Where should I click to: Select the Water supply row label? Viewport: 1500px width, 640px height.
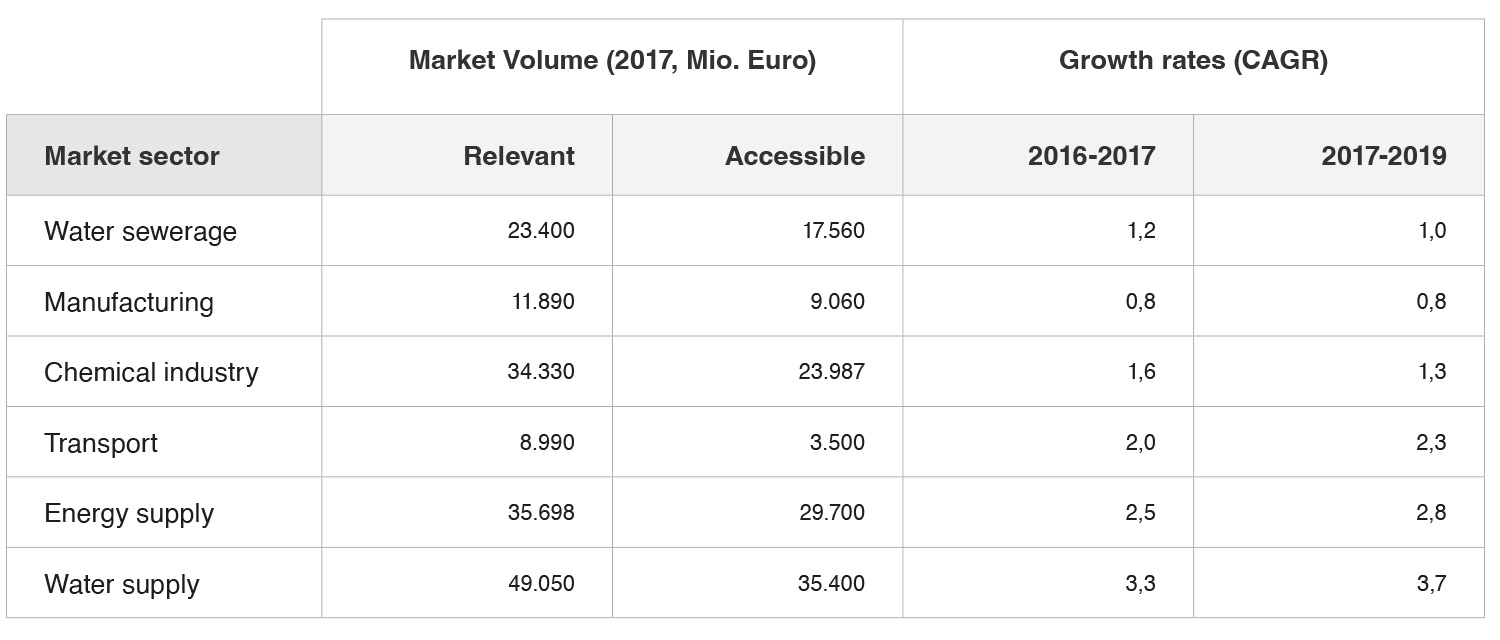[x=121, y=584]
